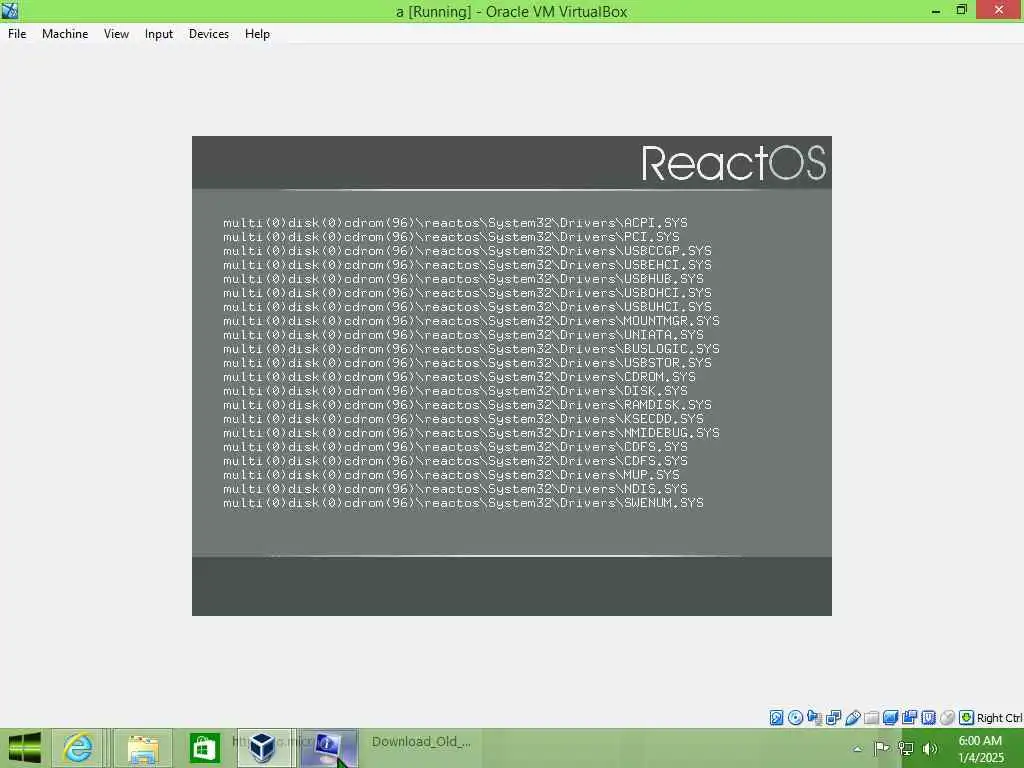Click the KSECDD.SYS driver line
Screen dimensions: 1024x768
point(463,419)
